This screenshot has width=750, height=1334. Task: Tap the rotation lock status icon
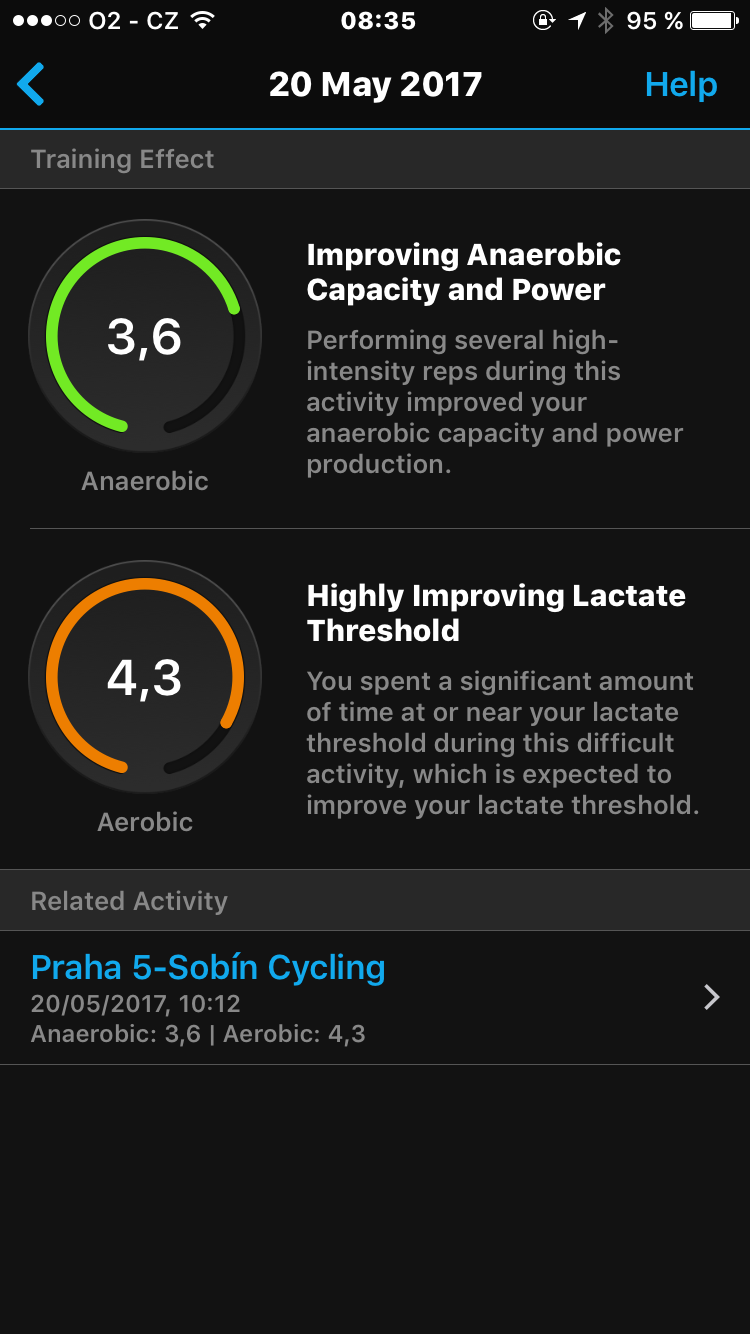point(544,21)
